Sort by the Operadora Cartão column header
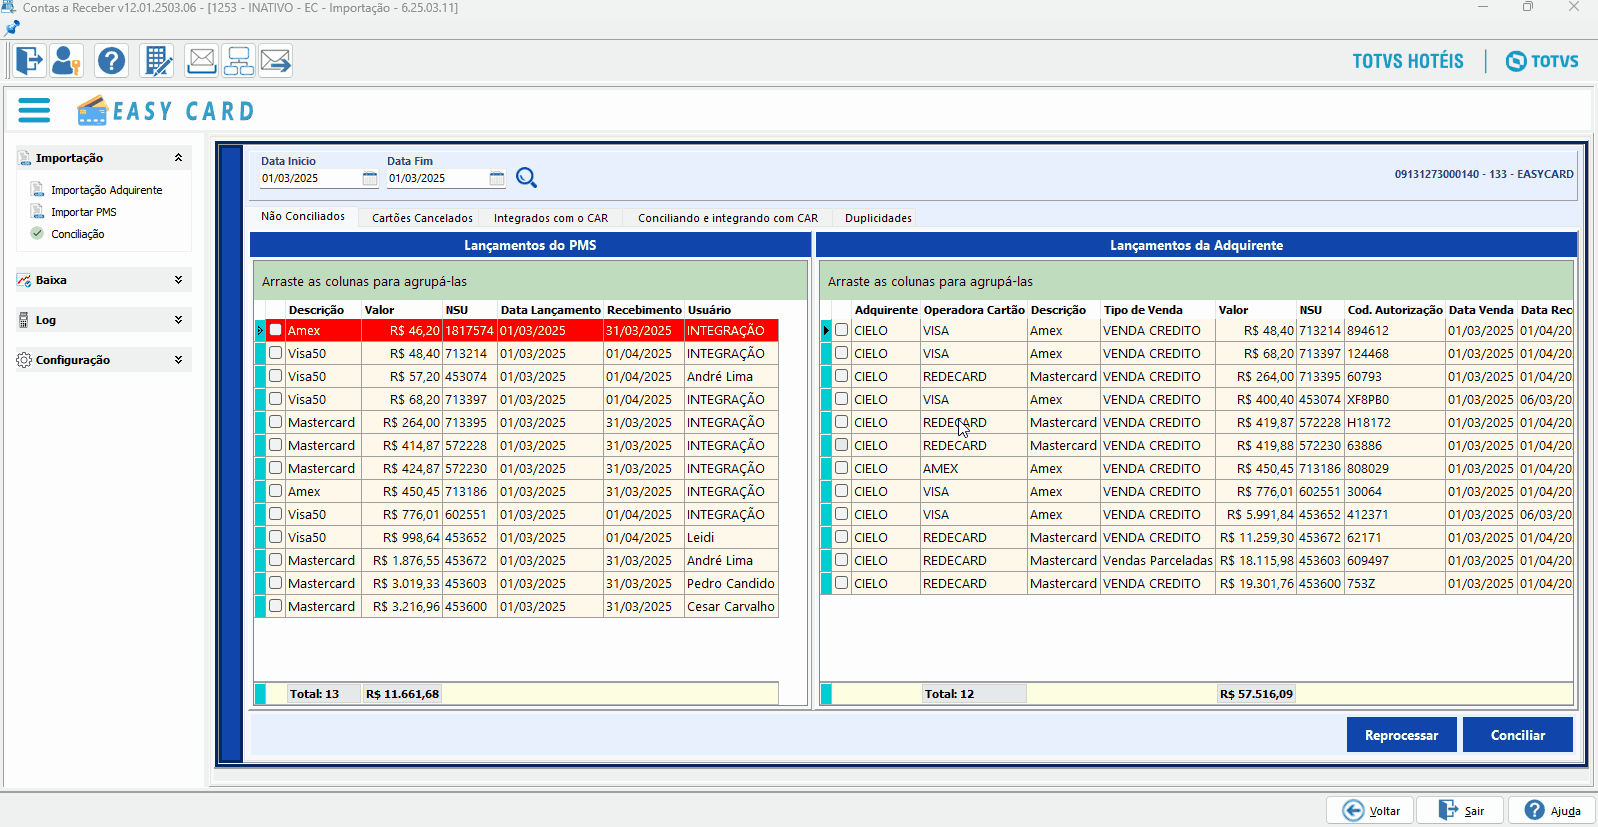The width and height of the screenshot is (1598, 827). click(x=974, y=310)
